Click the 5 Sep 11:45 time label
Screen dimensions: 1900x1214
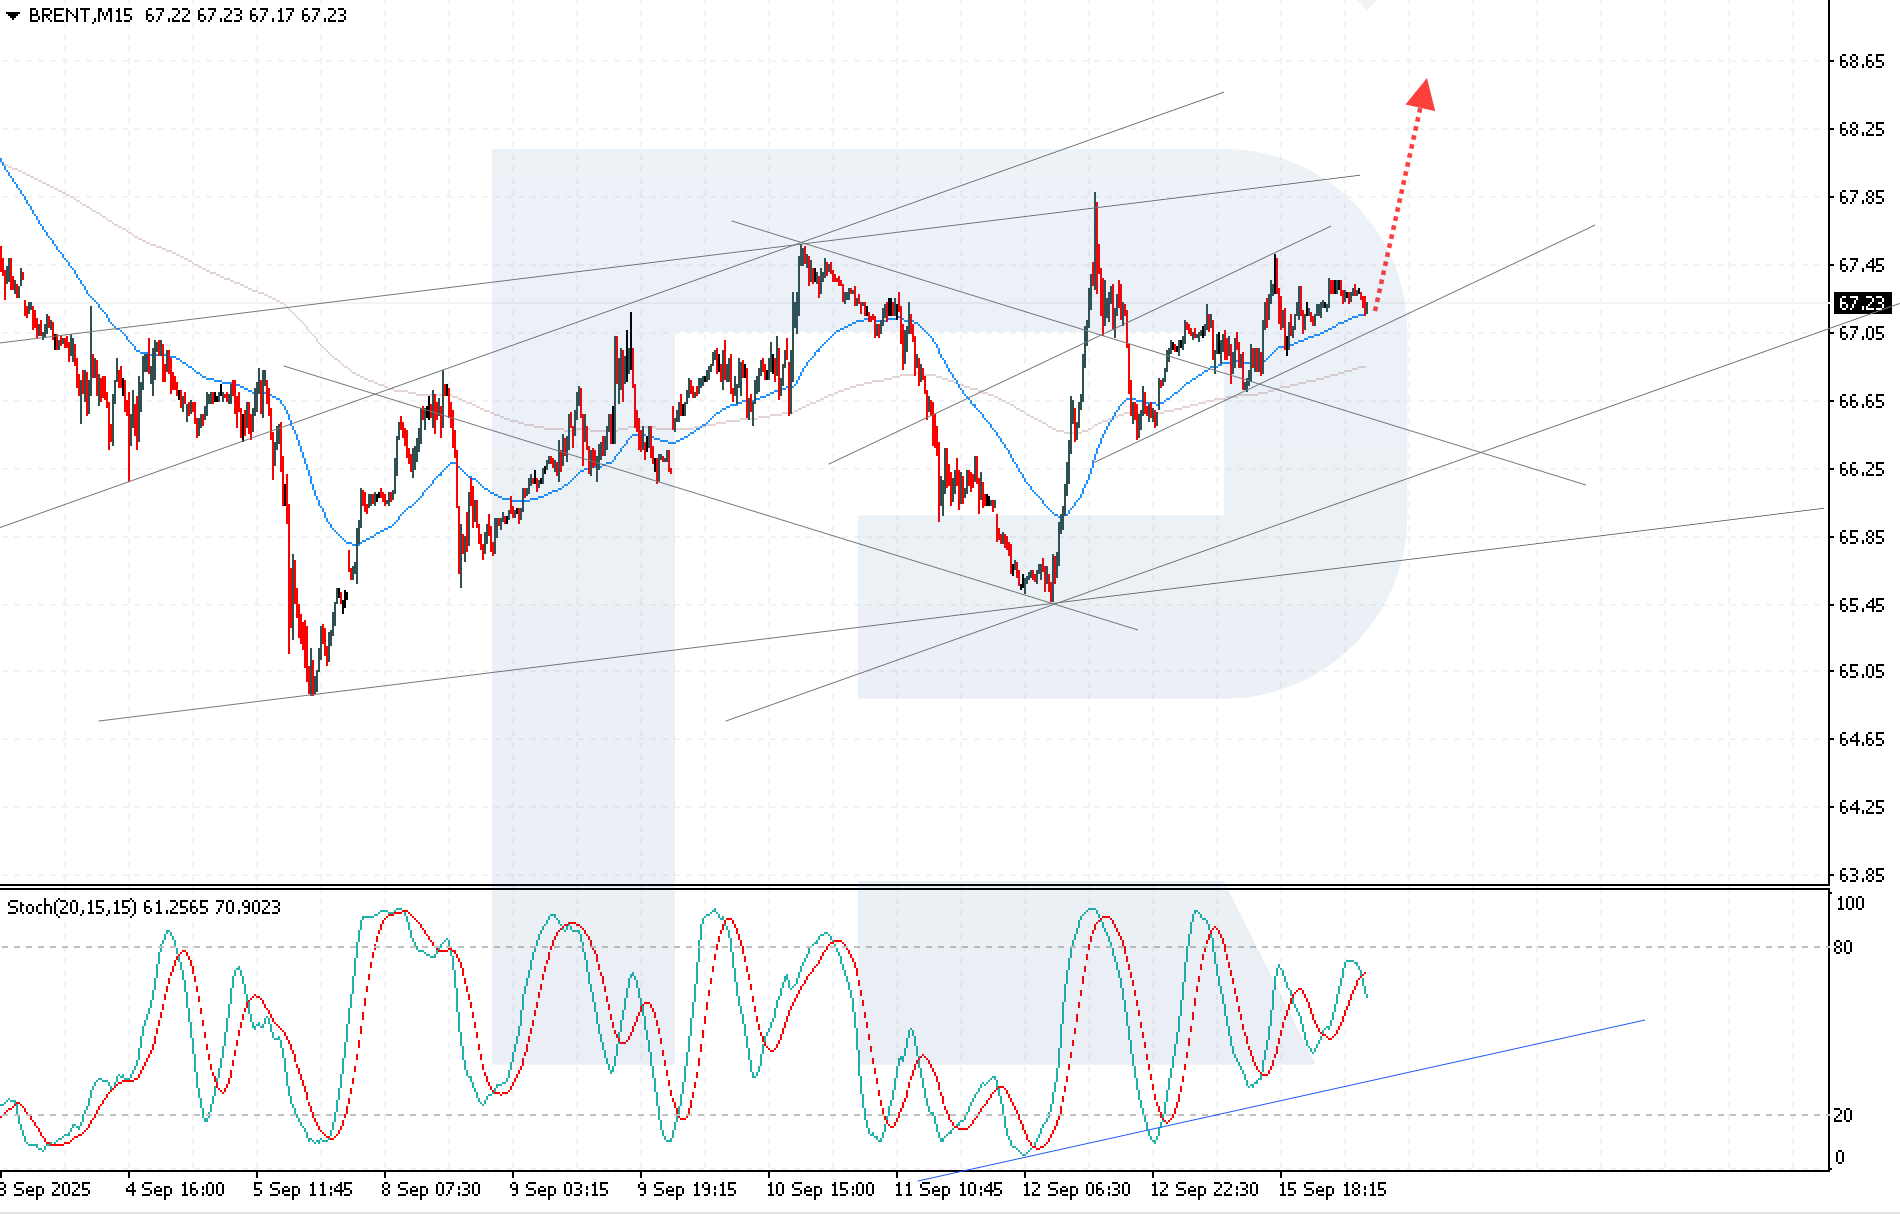pos(303,1190)
